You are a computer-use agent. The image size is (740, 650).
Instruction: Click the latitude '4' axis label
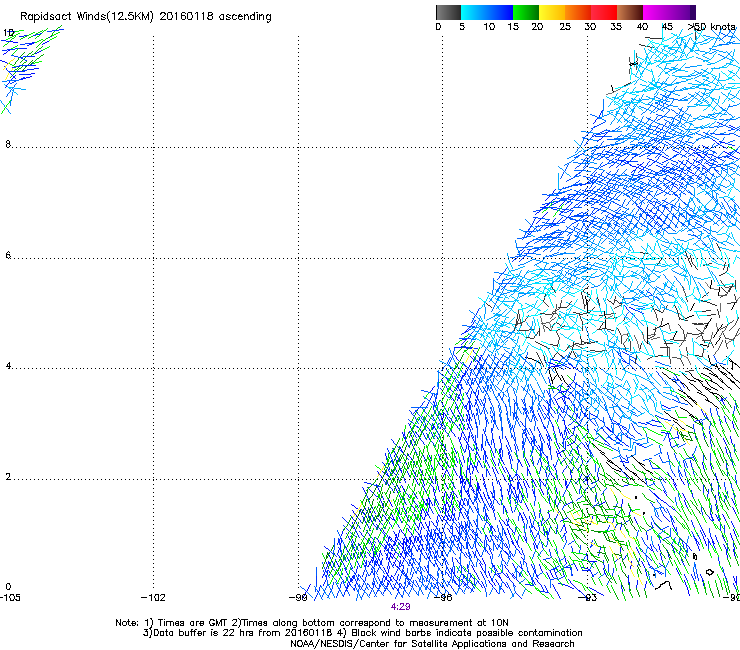[8, 366]
